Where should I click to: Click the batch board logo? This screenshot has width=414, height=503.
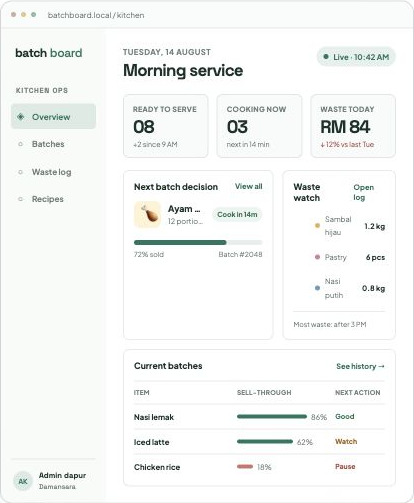[x=49, y=53]
